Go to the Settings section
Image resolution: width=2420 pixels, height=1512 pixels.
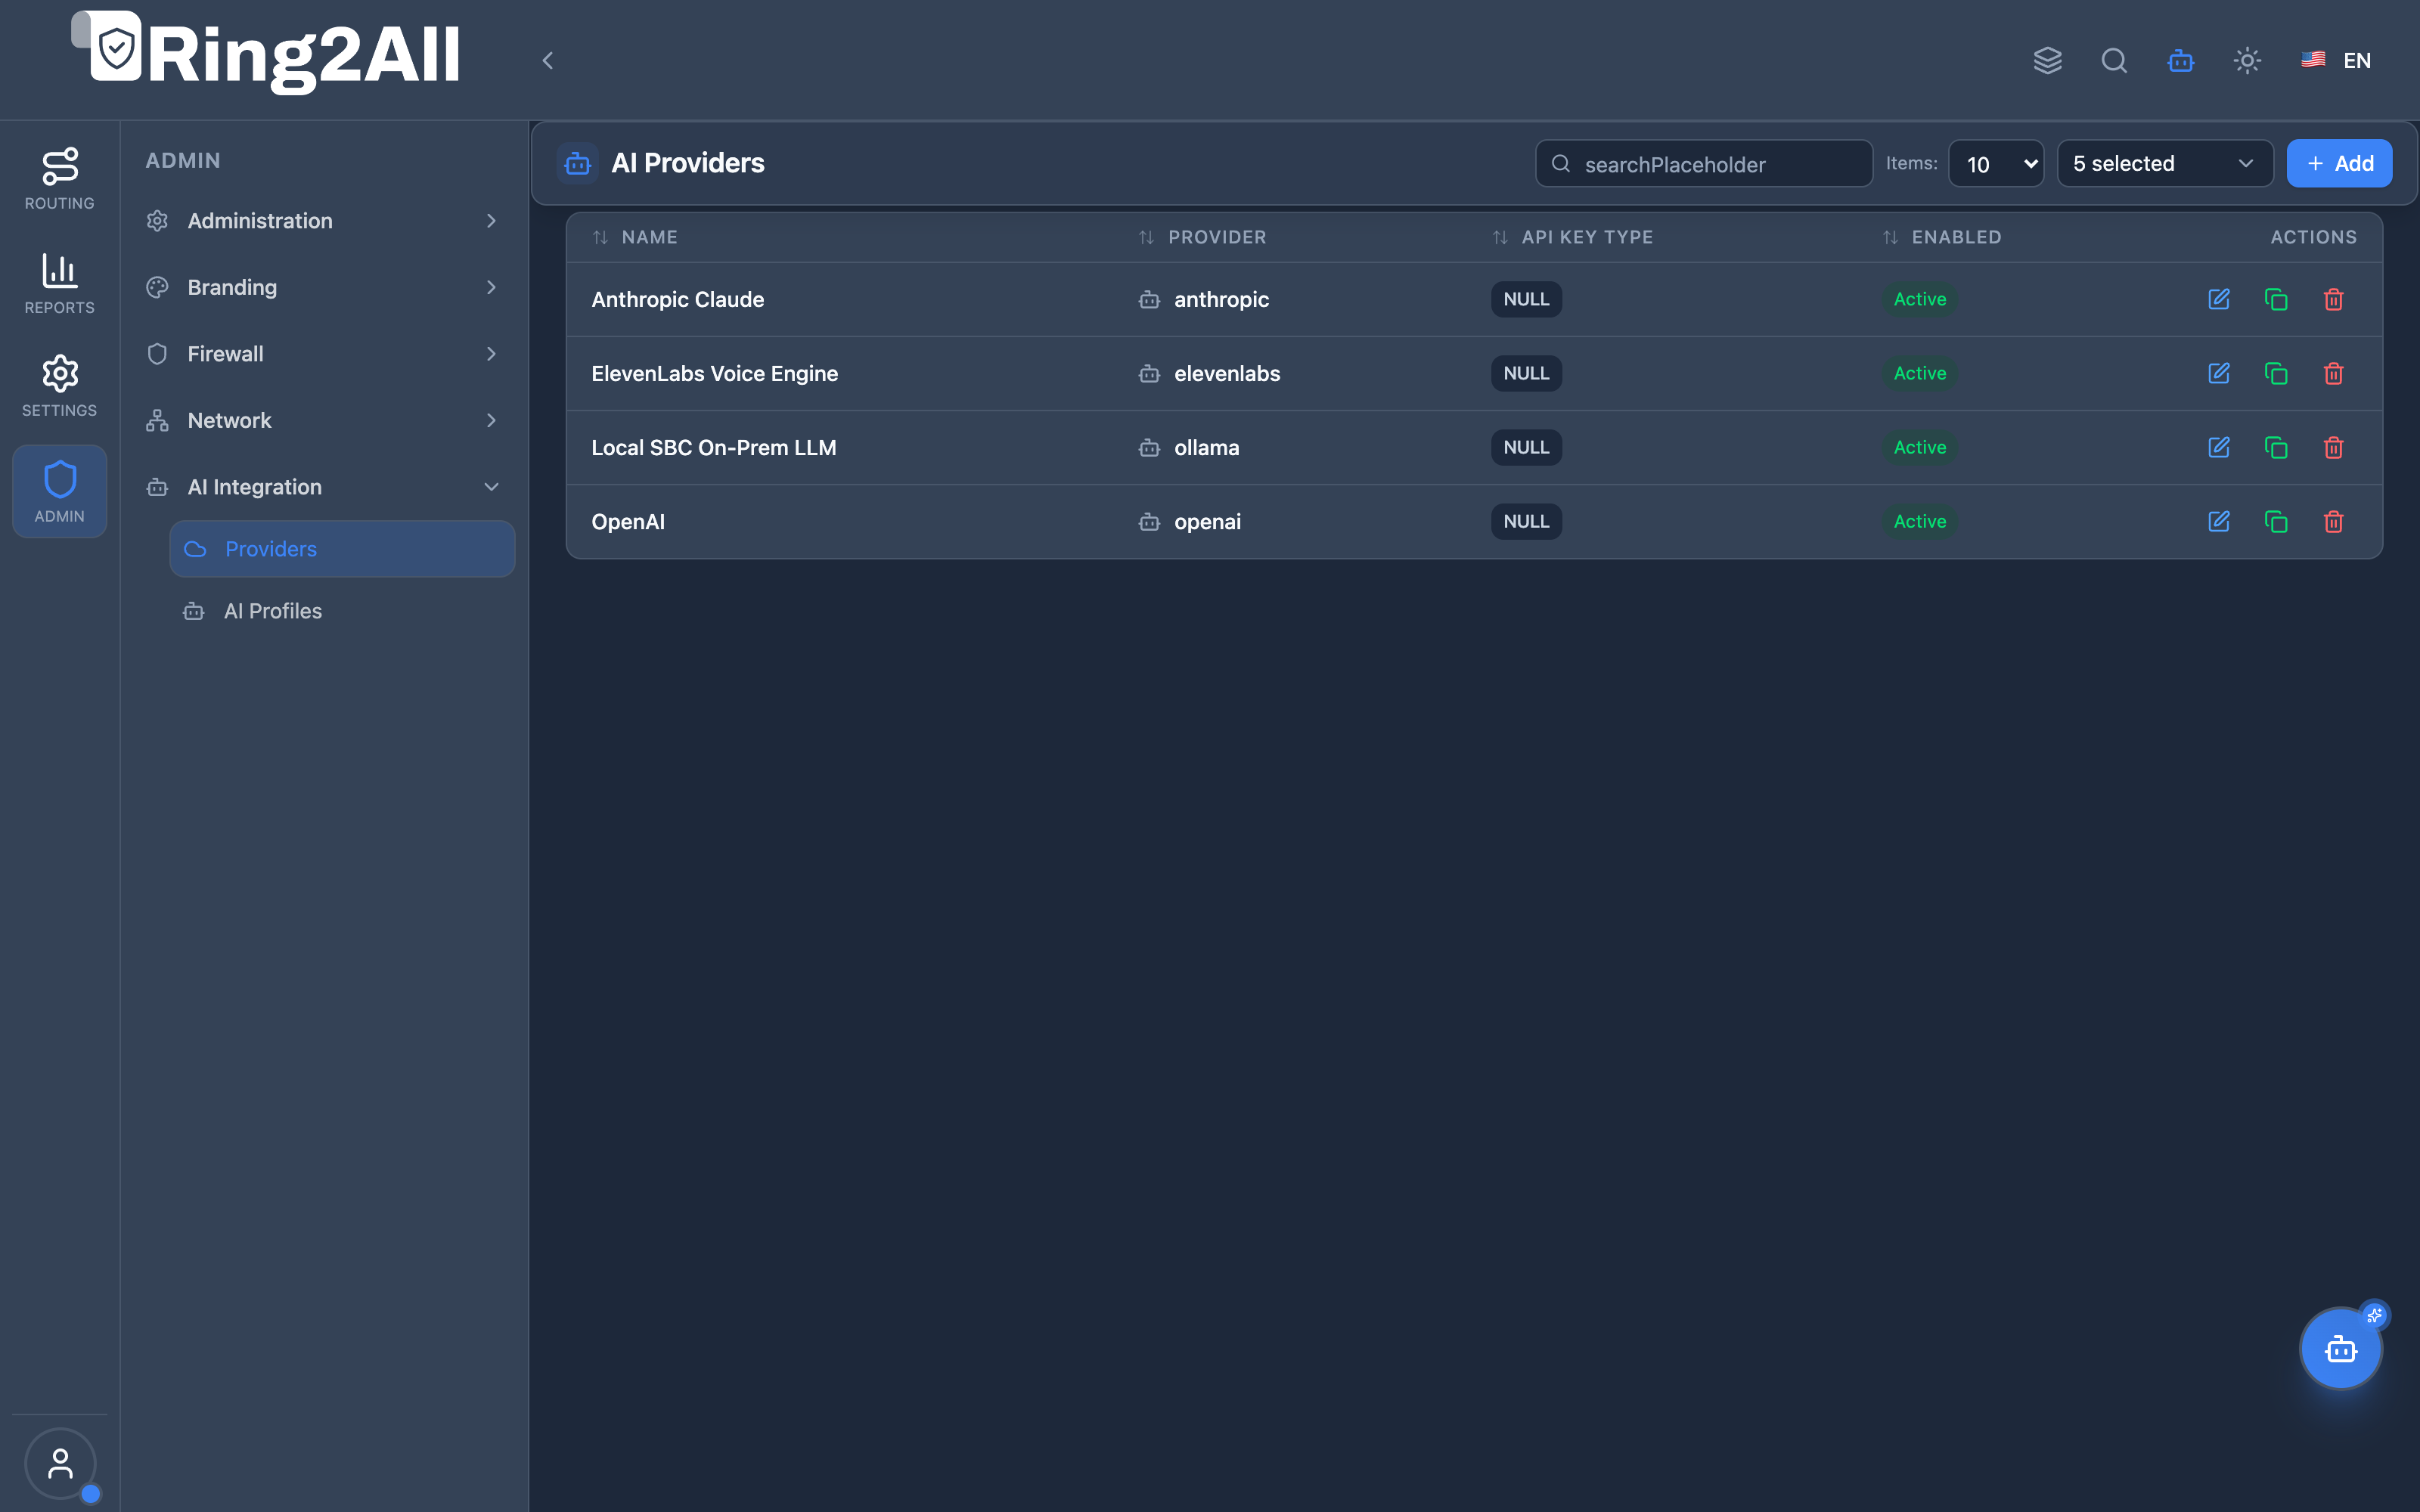click(60, 386)
